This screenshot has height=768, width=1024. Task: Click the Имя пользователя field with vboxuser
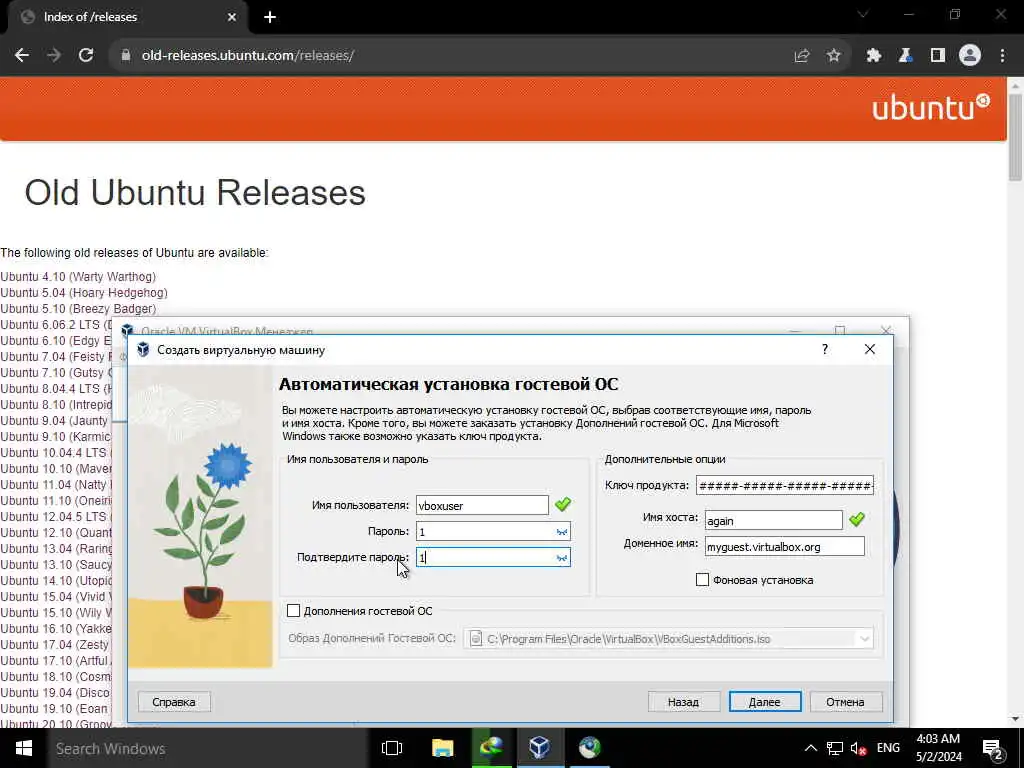tap(482, 505)
